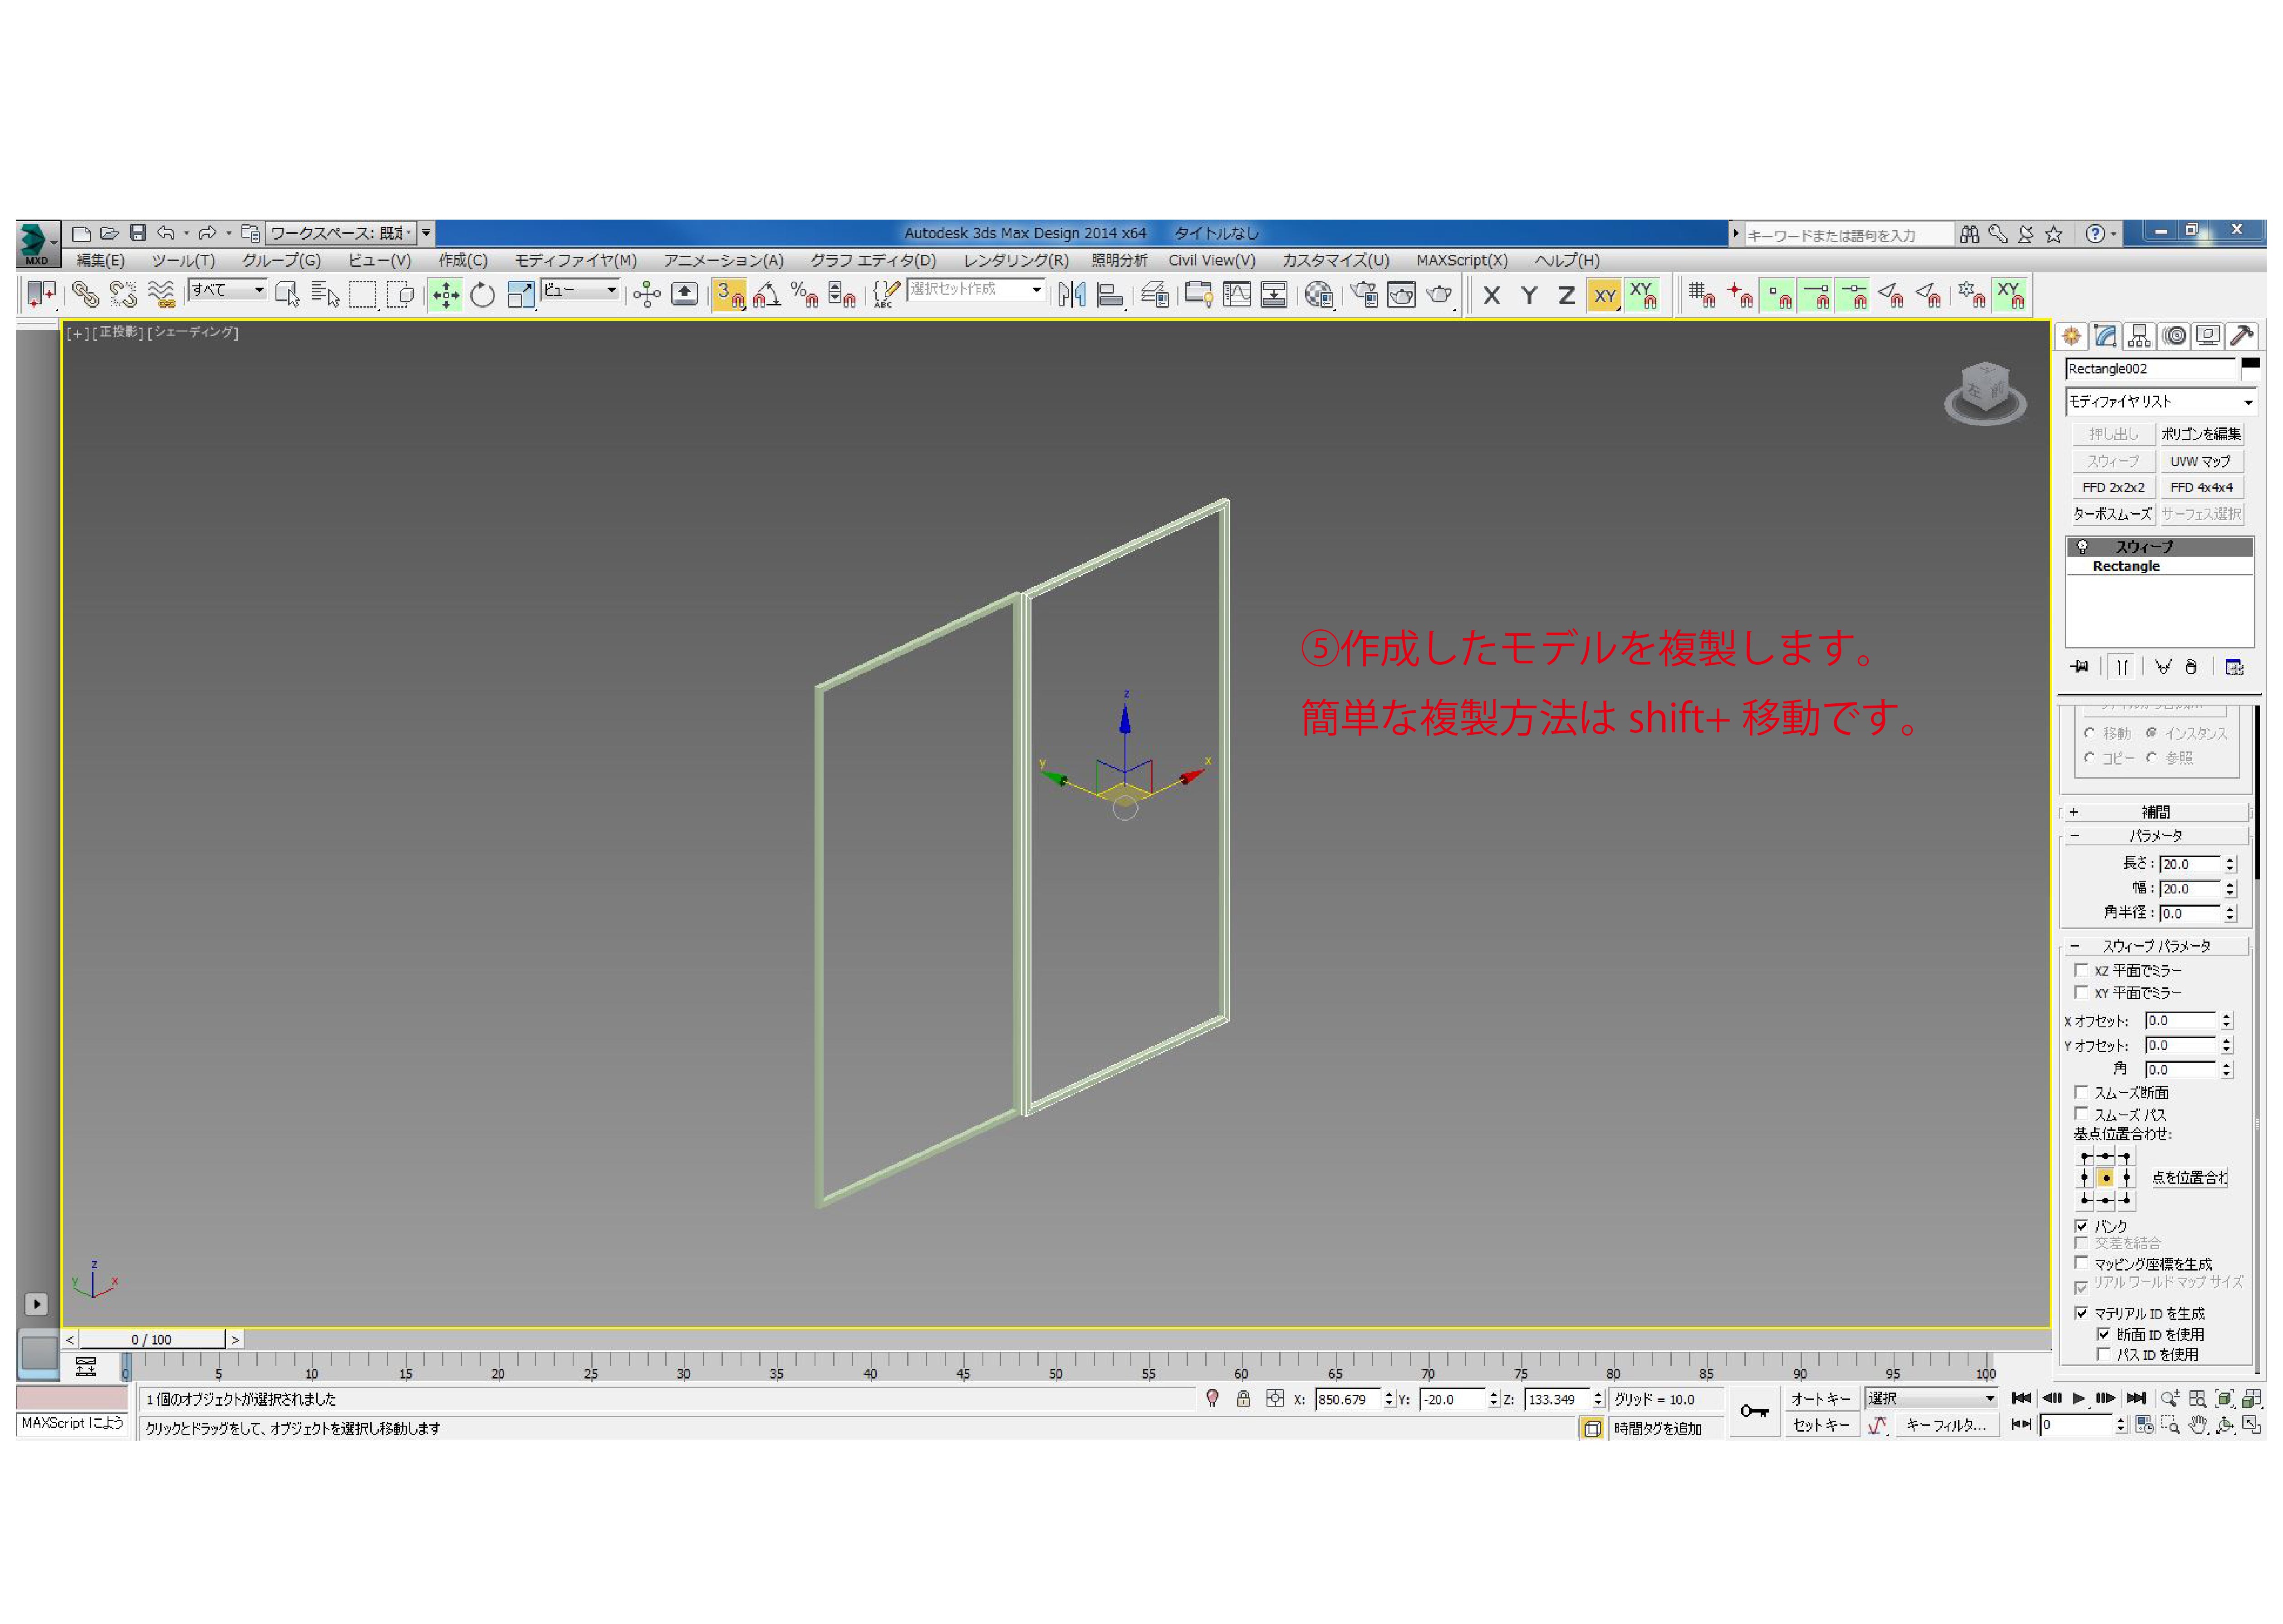Select the Move transform tool
The width and height of the screenshot is (2283, 1624).
tap(445, 295)
